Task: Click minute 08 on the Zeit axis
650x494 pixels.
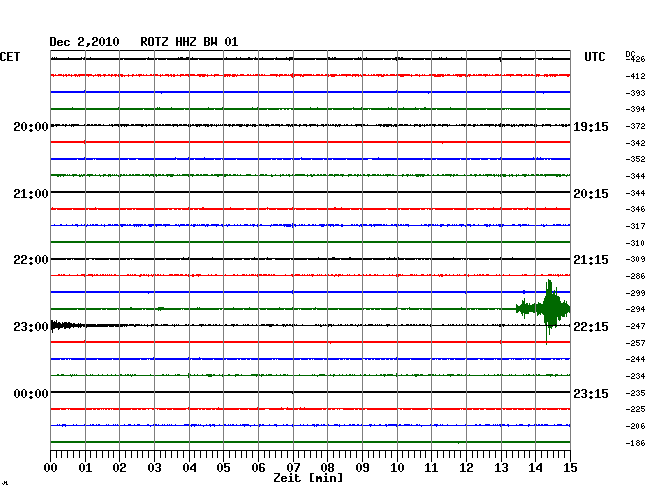Action: point(327,468)
